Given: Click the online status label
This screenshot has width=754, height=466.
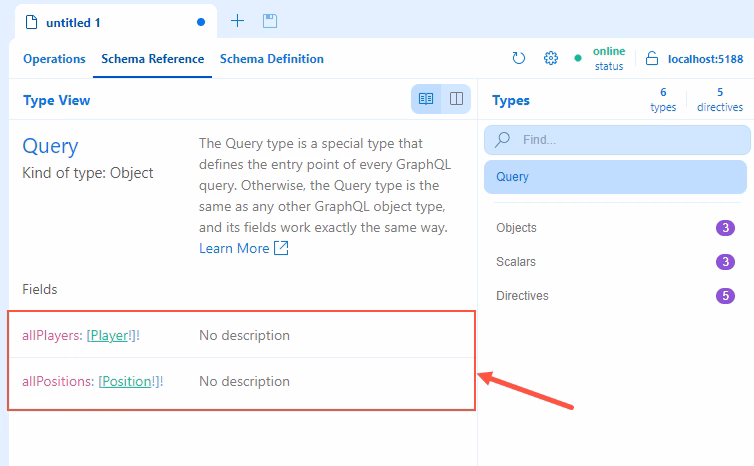Looking at the screenshot, I should pyautogui.click(x=609, y=51).
